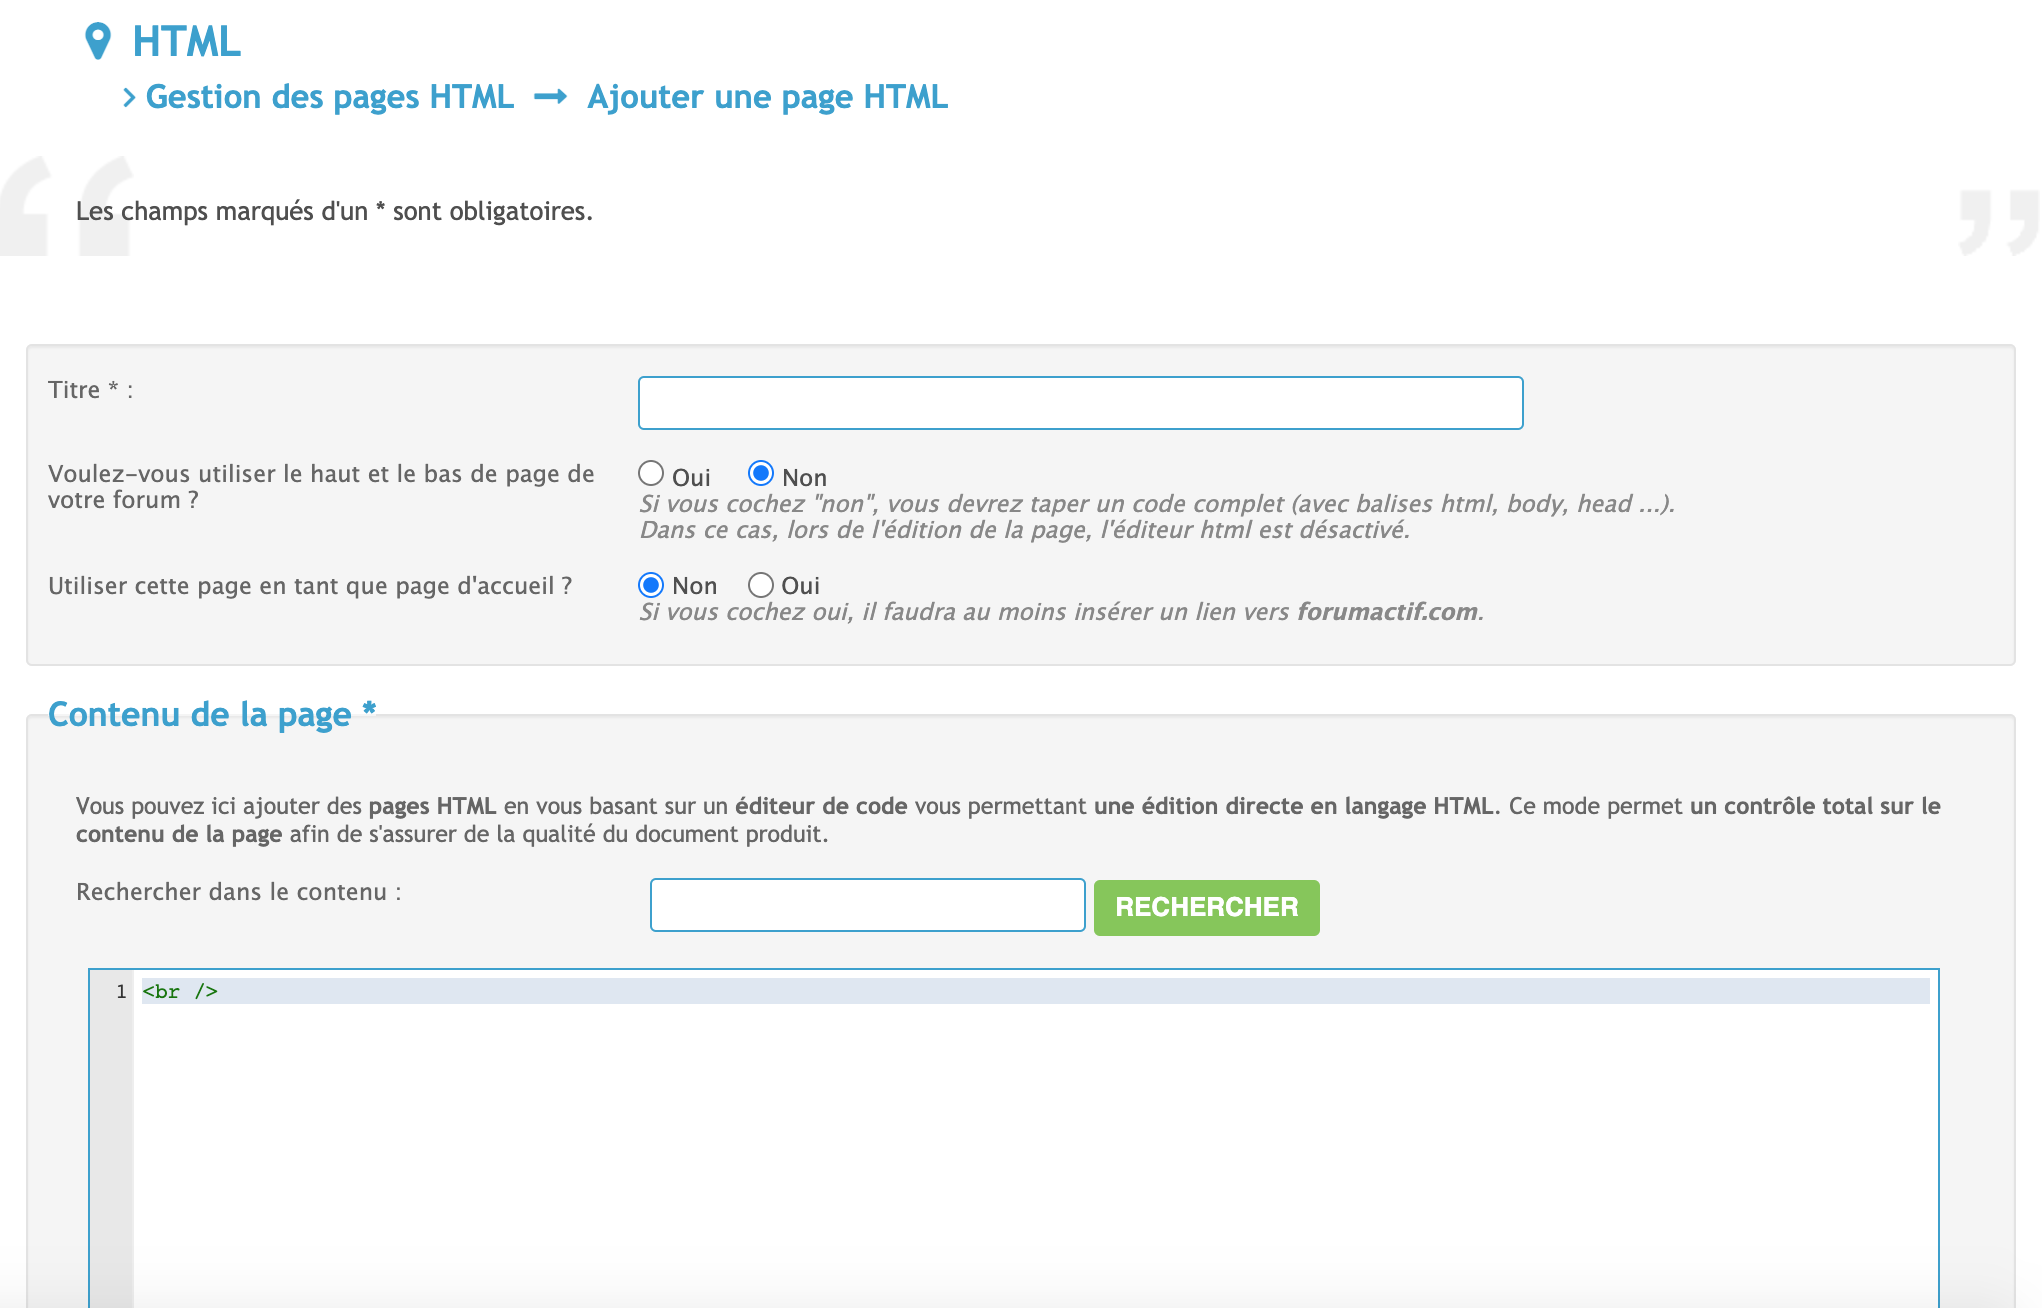Click the forumactif.com bold text

(1387, 612)
